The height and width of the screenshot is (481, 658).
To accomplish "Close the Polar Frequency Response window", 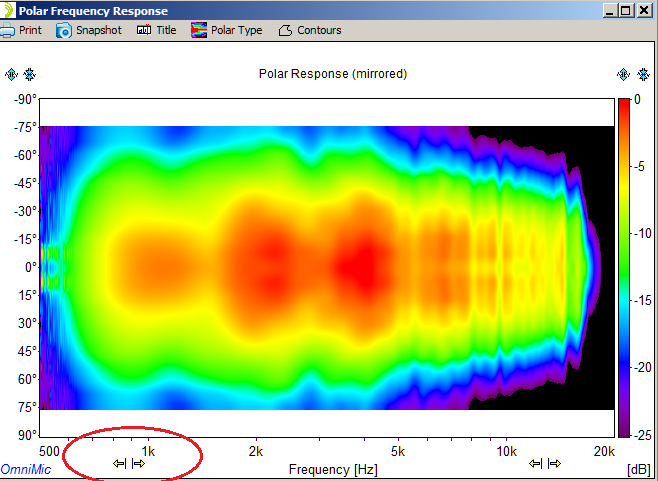I will click(x=644, y=10).
